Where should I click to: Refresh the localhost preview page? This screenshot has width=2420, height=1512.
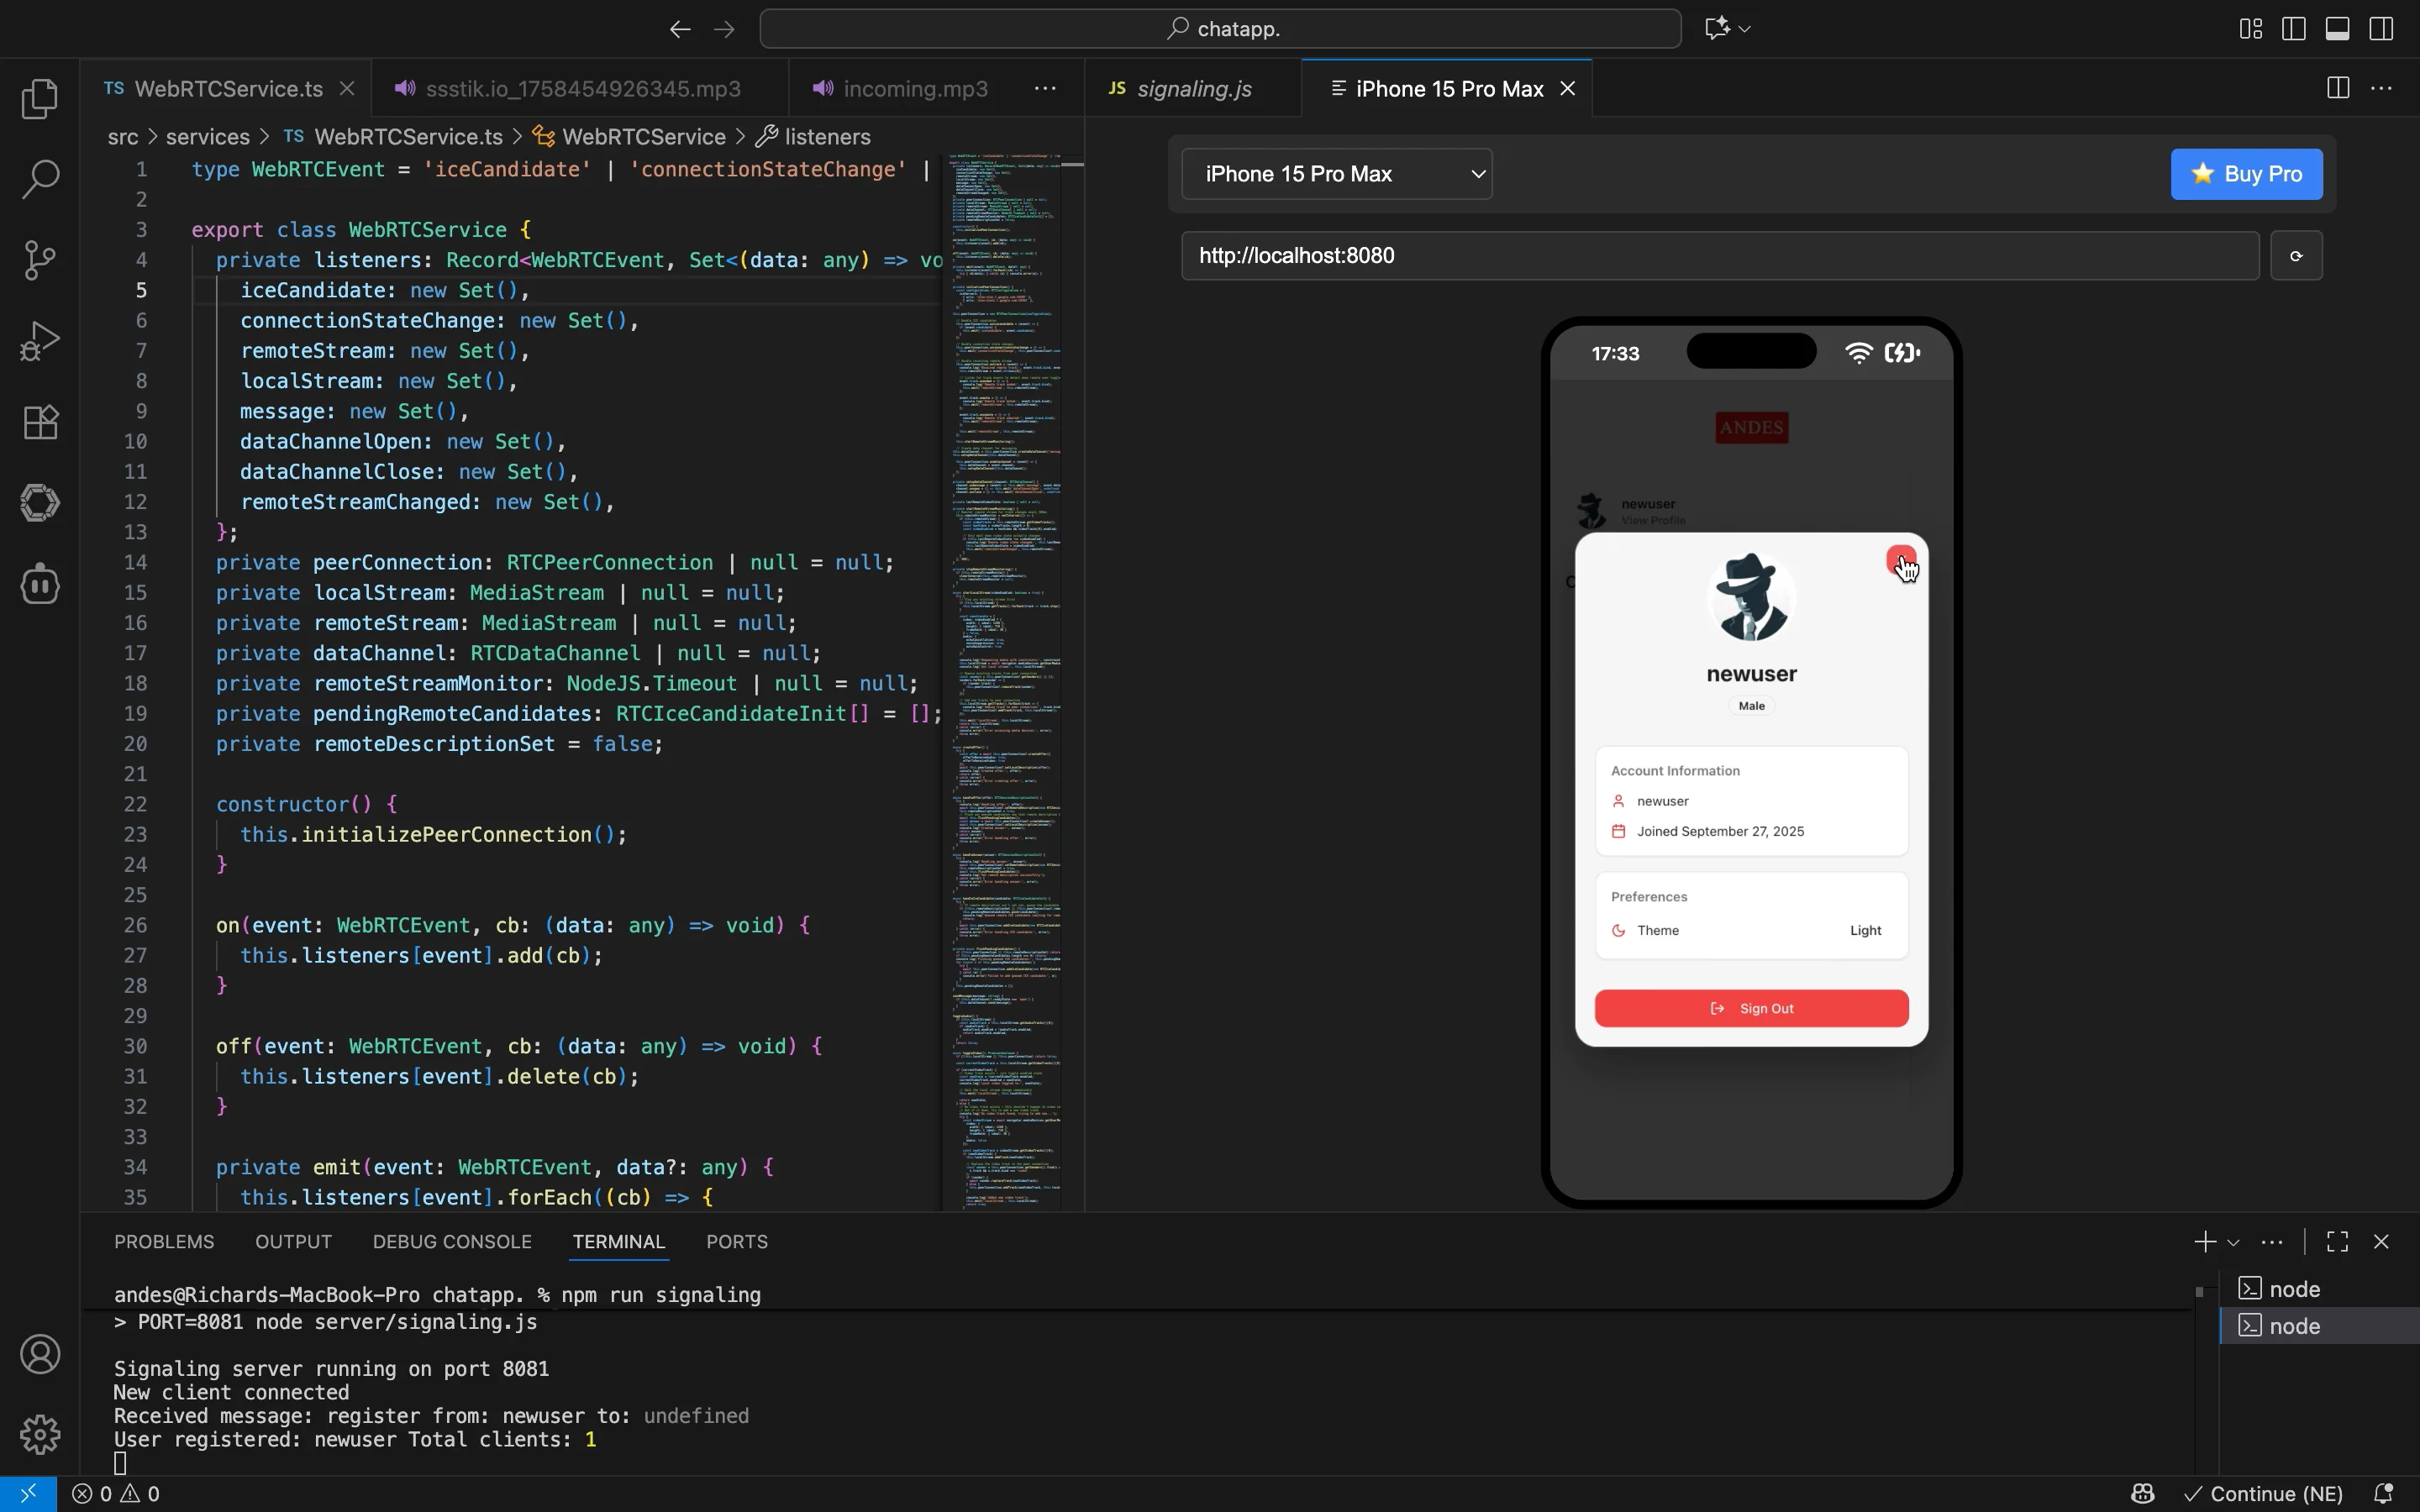tap(2297, 255)
